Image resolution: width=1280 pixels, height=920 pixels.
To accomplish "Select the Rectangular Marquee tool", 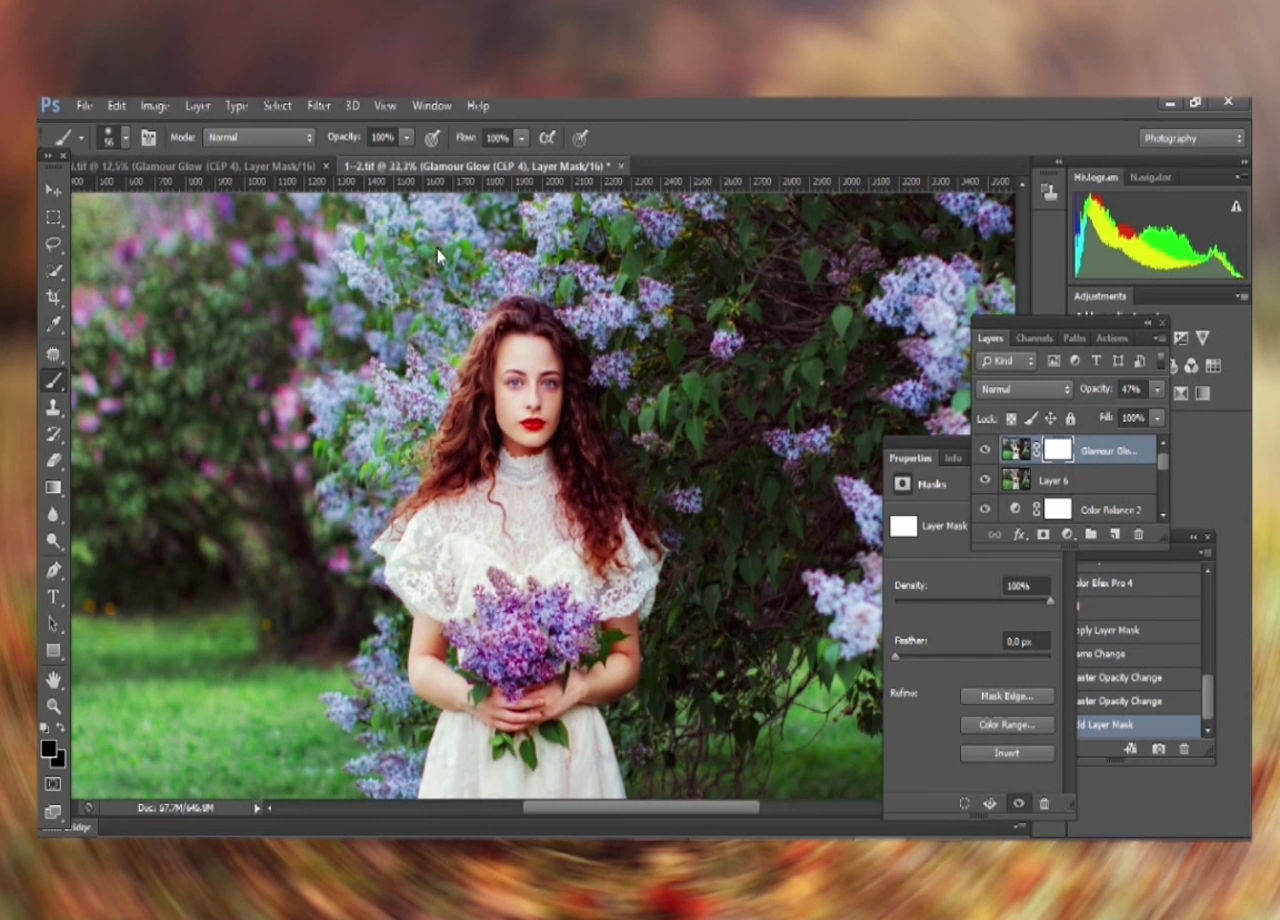I will 53,217.
